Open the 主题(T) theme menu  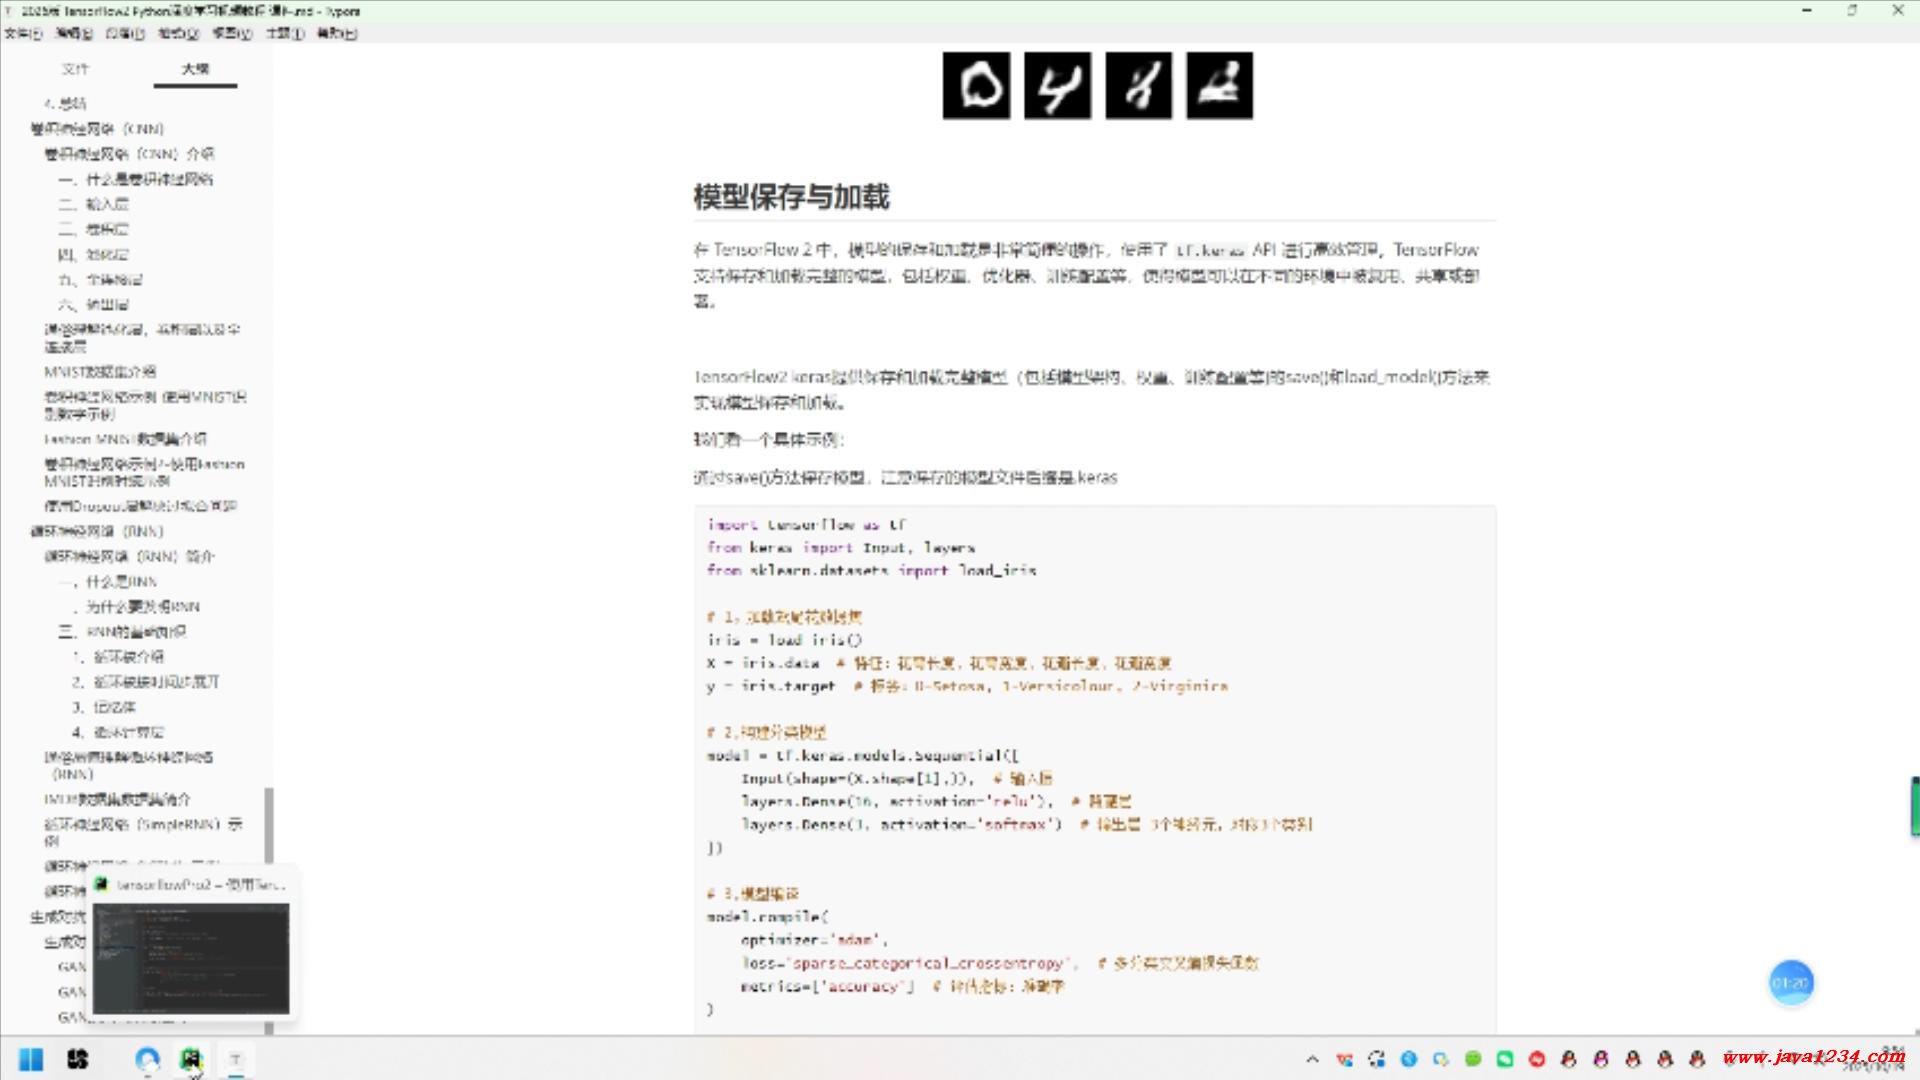point(285,33)
